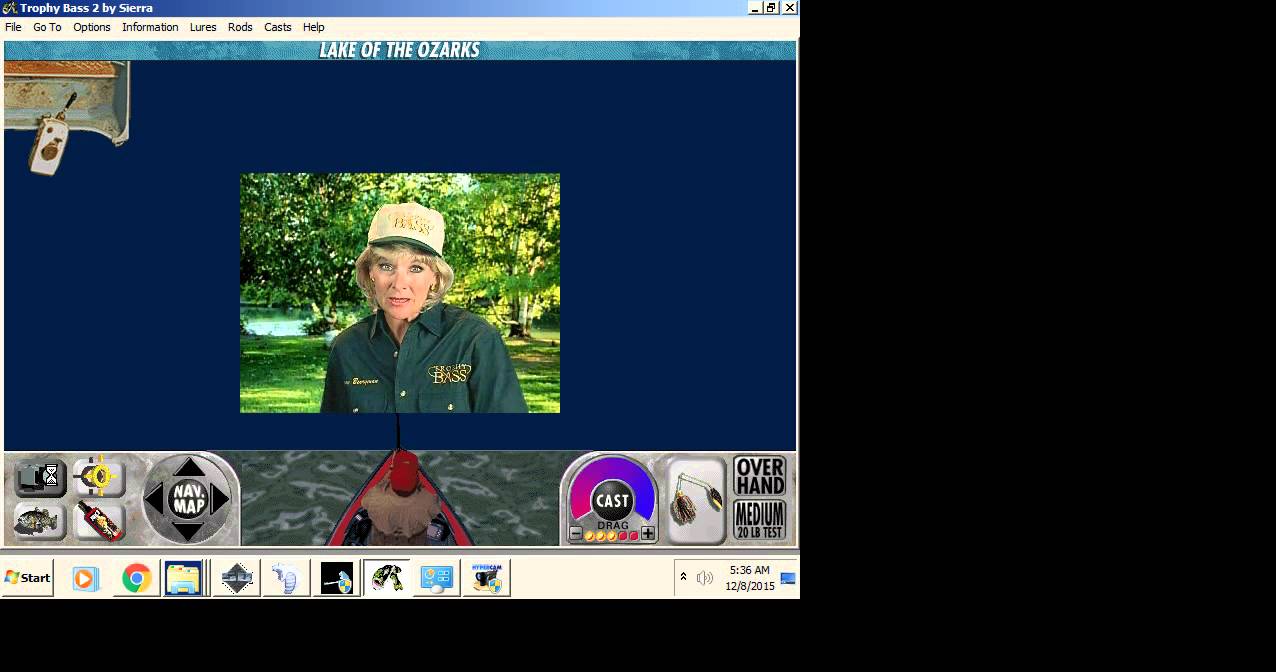Click the fish species icon

(x=40, y=521)
